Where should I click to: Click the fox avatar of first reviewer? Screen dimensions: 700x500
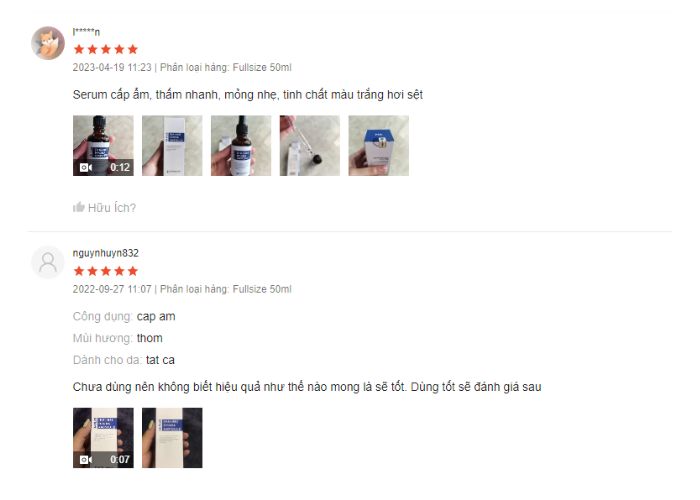tap(48, 43)
